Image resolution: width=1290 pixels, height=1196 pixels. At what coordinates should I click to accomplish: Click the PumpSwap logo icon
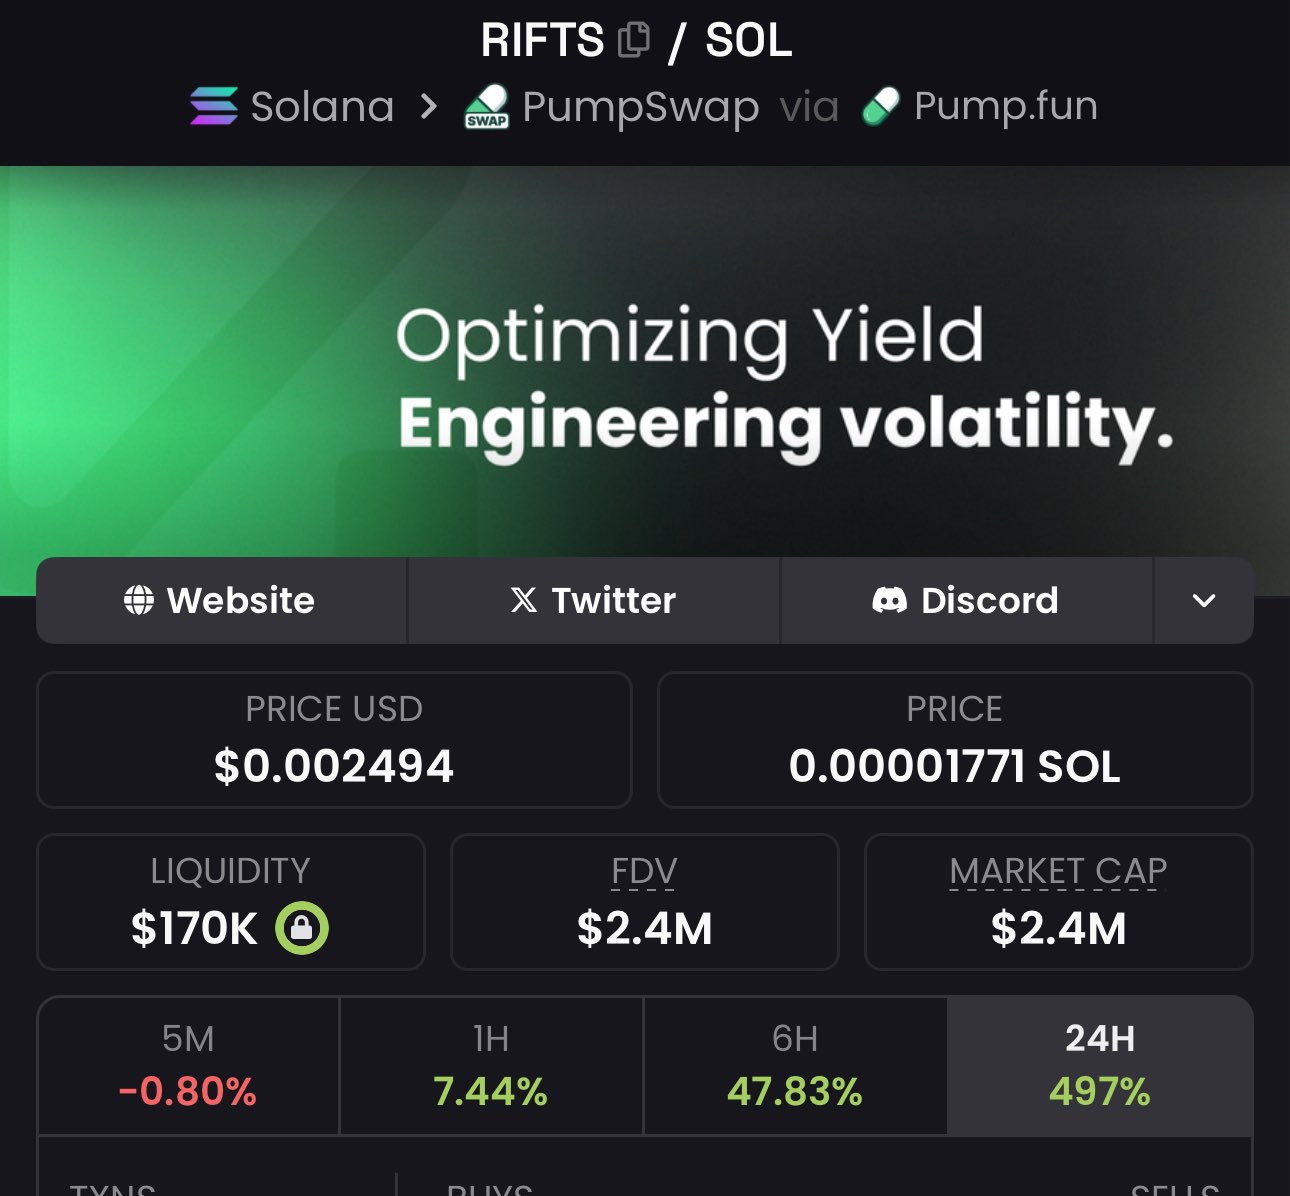tap(487, 107)
